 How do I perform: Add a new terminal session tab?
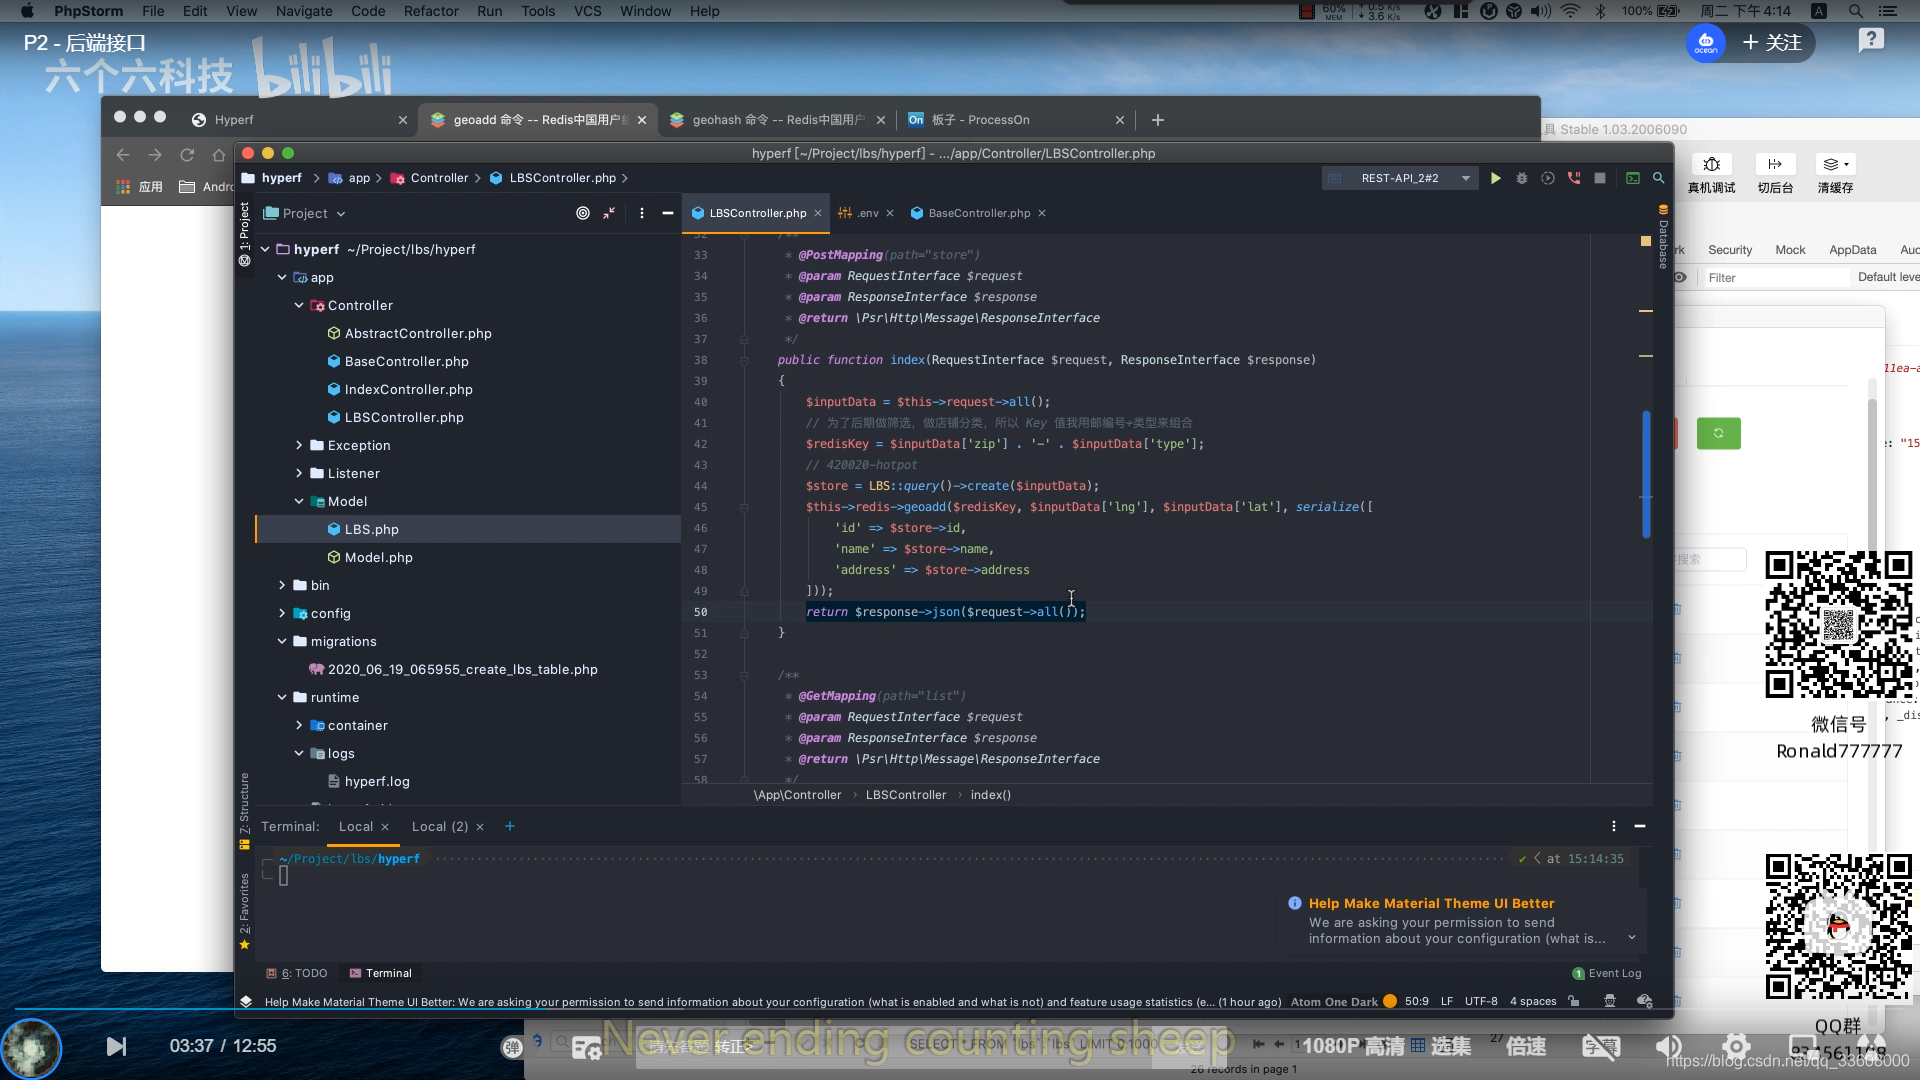pos(510,826)
